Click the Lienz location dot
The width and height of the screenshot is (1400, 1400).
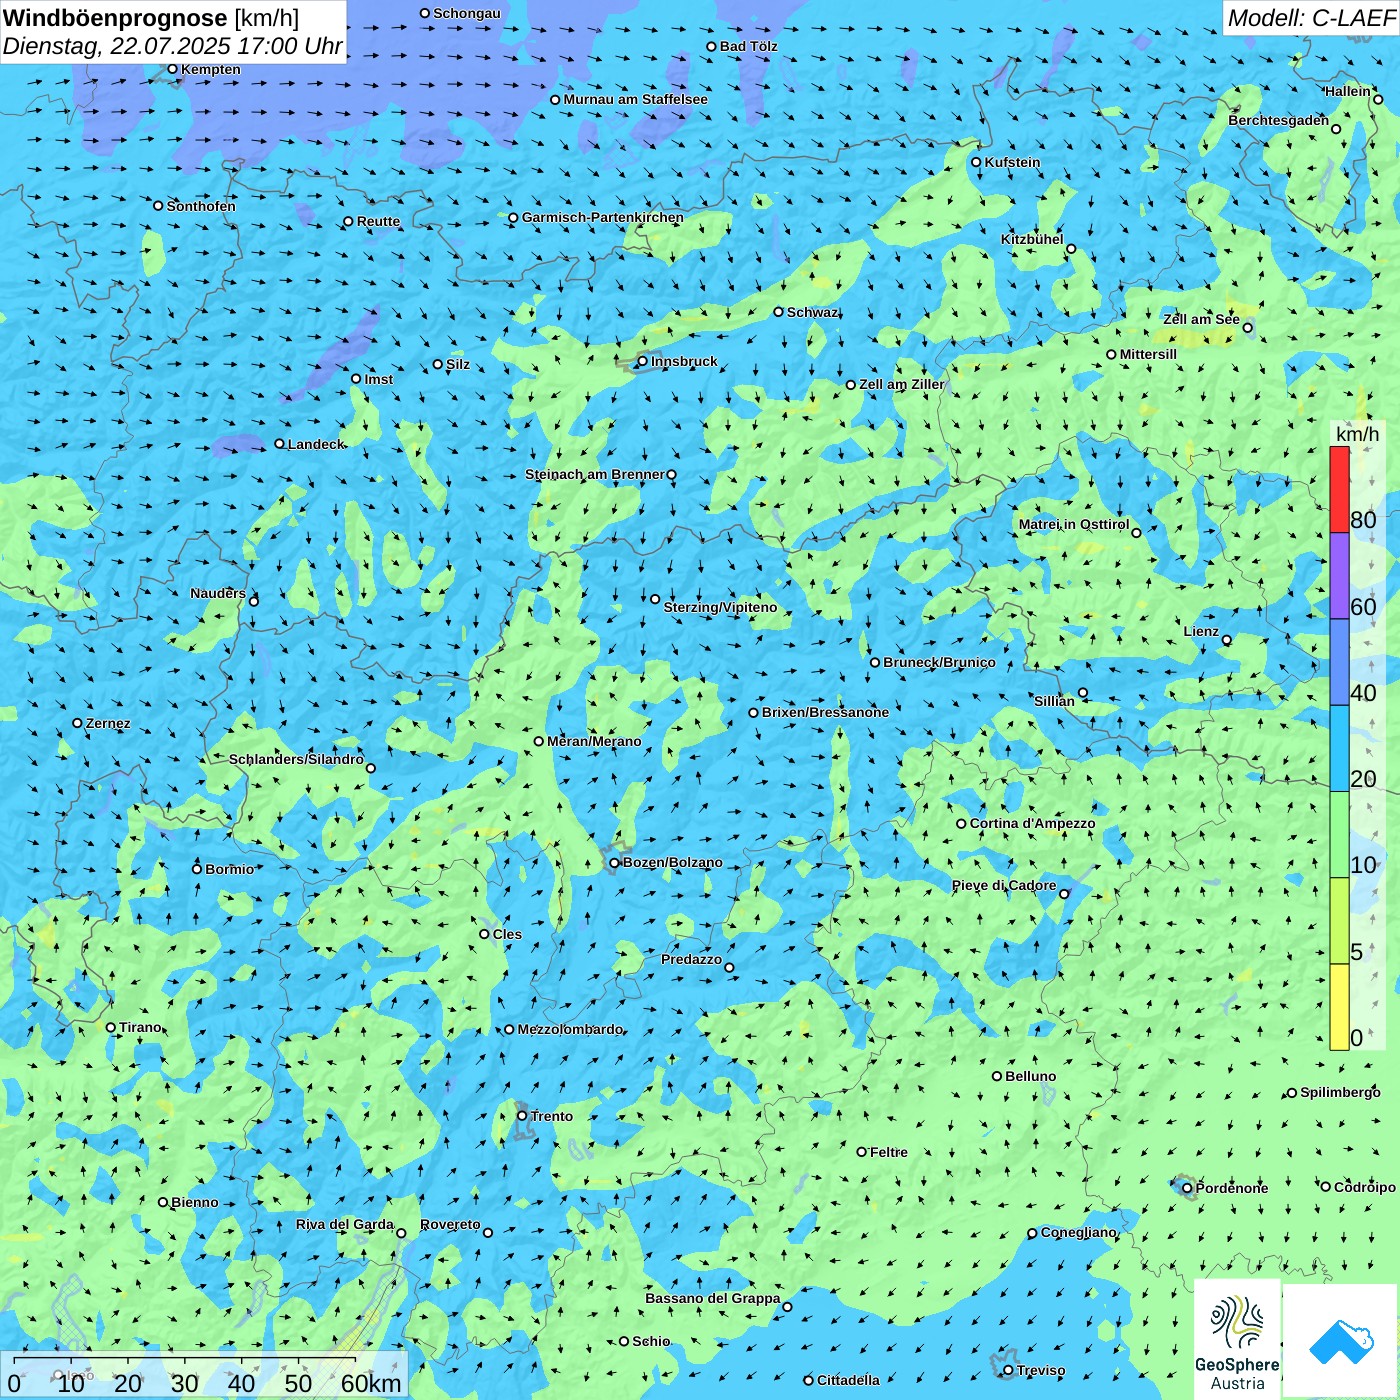[1227, 640]
